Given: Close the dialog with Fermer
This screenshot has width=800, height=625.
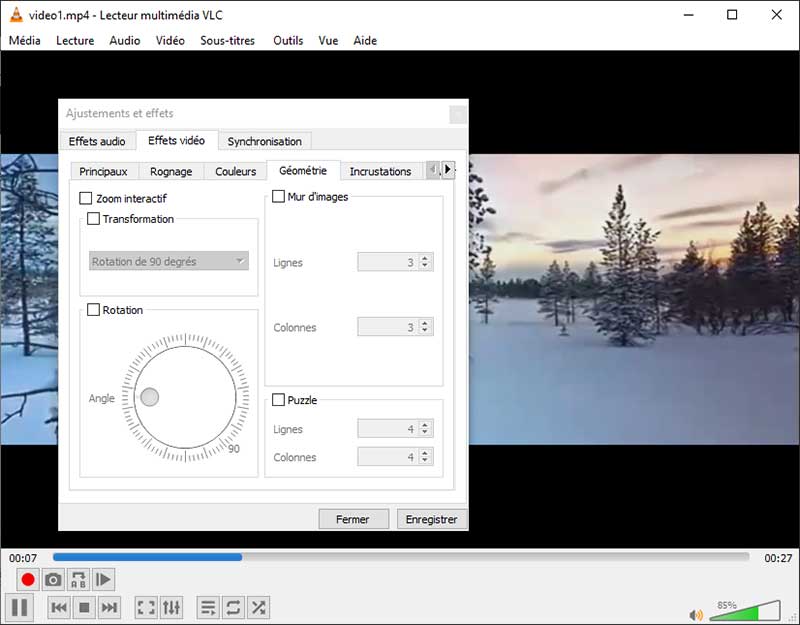Looking at the screenshot, I should [352, 519].
